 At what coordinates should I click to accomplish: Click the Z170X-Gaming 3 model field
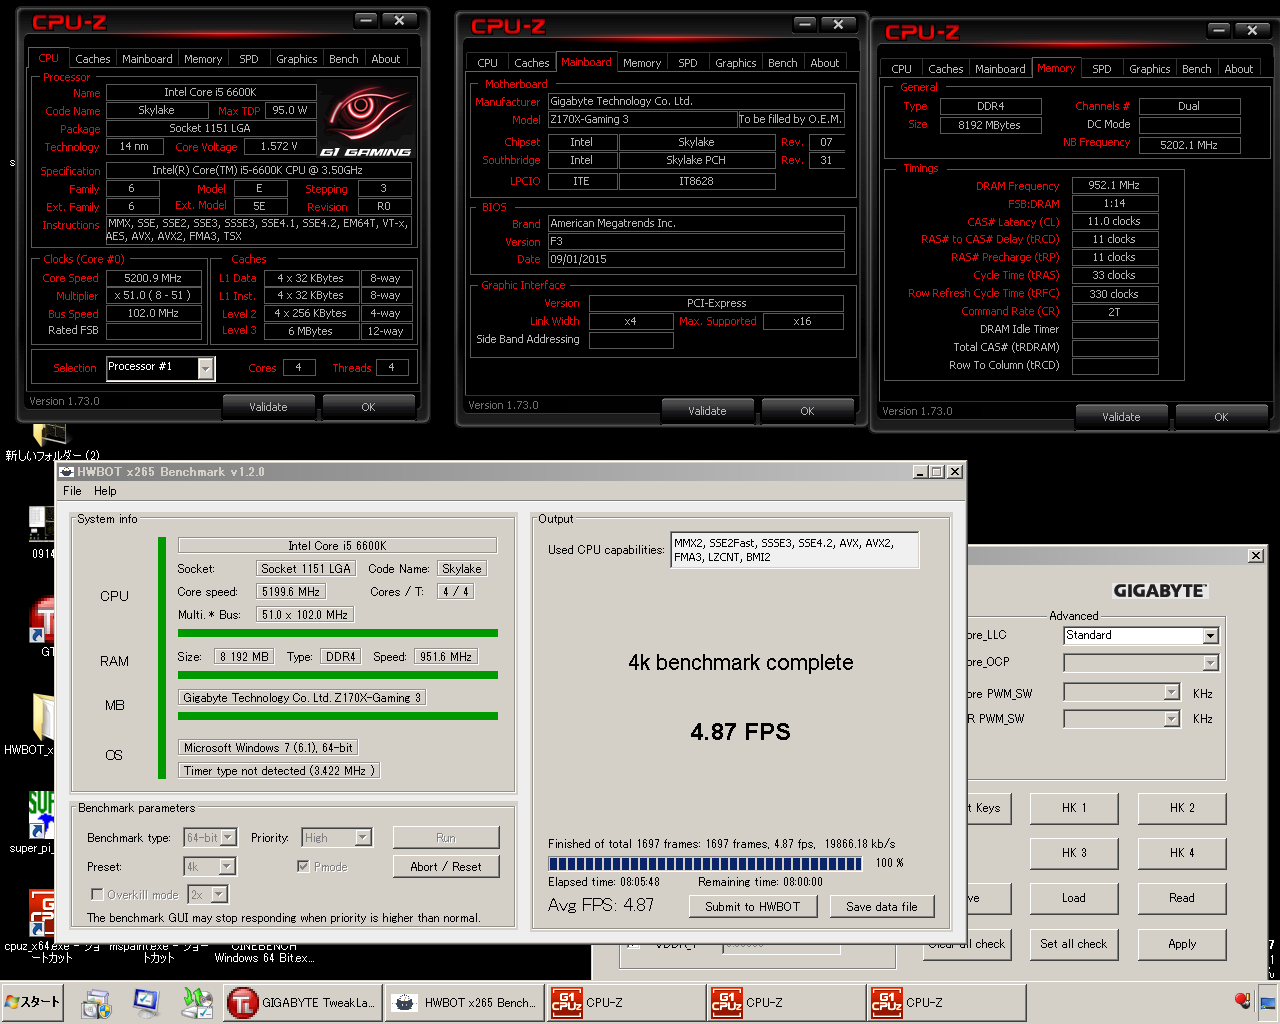coord(642,119)
